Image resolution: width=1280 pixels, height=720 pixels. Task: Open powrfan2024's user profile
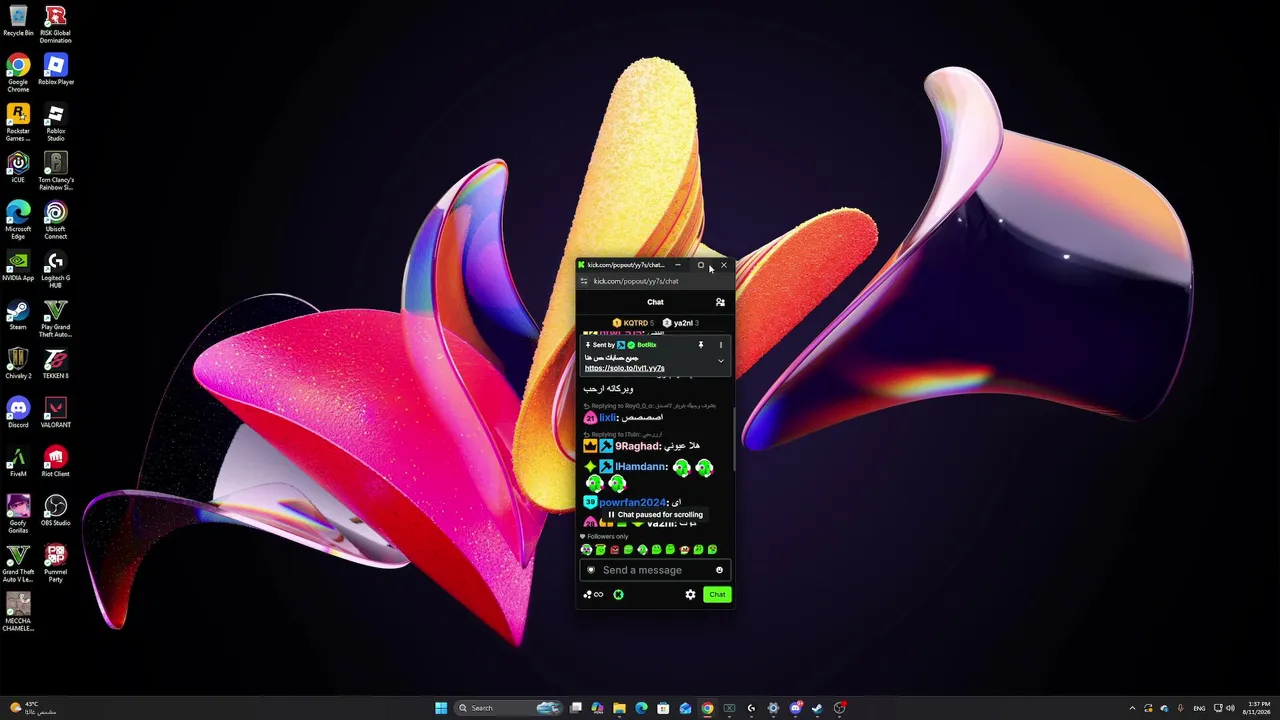pyautogui.click(x=633, y=503)
